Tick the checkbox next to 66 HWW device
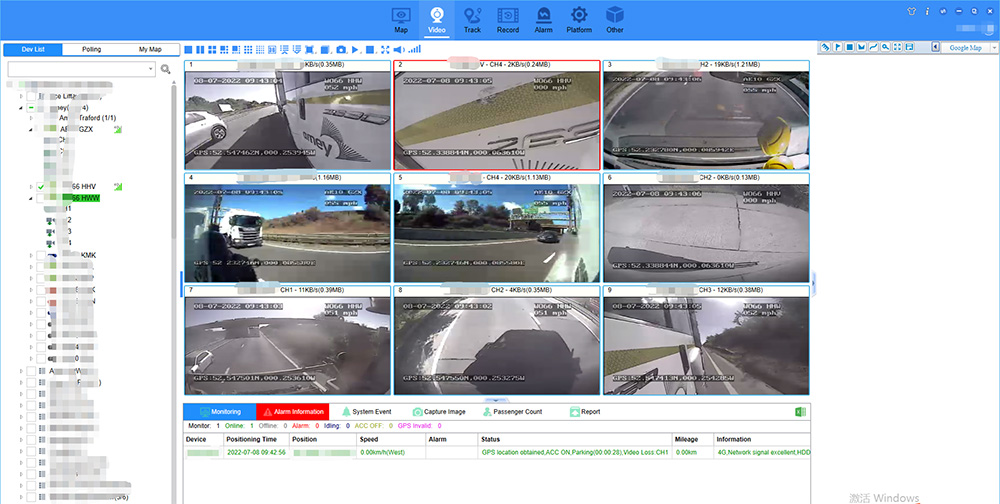Viewport: 1000px width, 504px height. 41,199
